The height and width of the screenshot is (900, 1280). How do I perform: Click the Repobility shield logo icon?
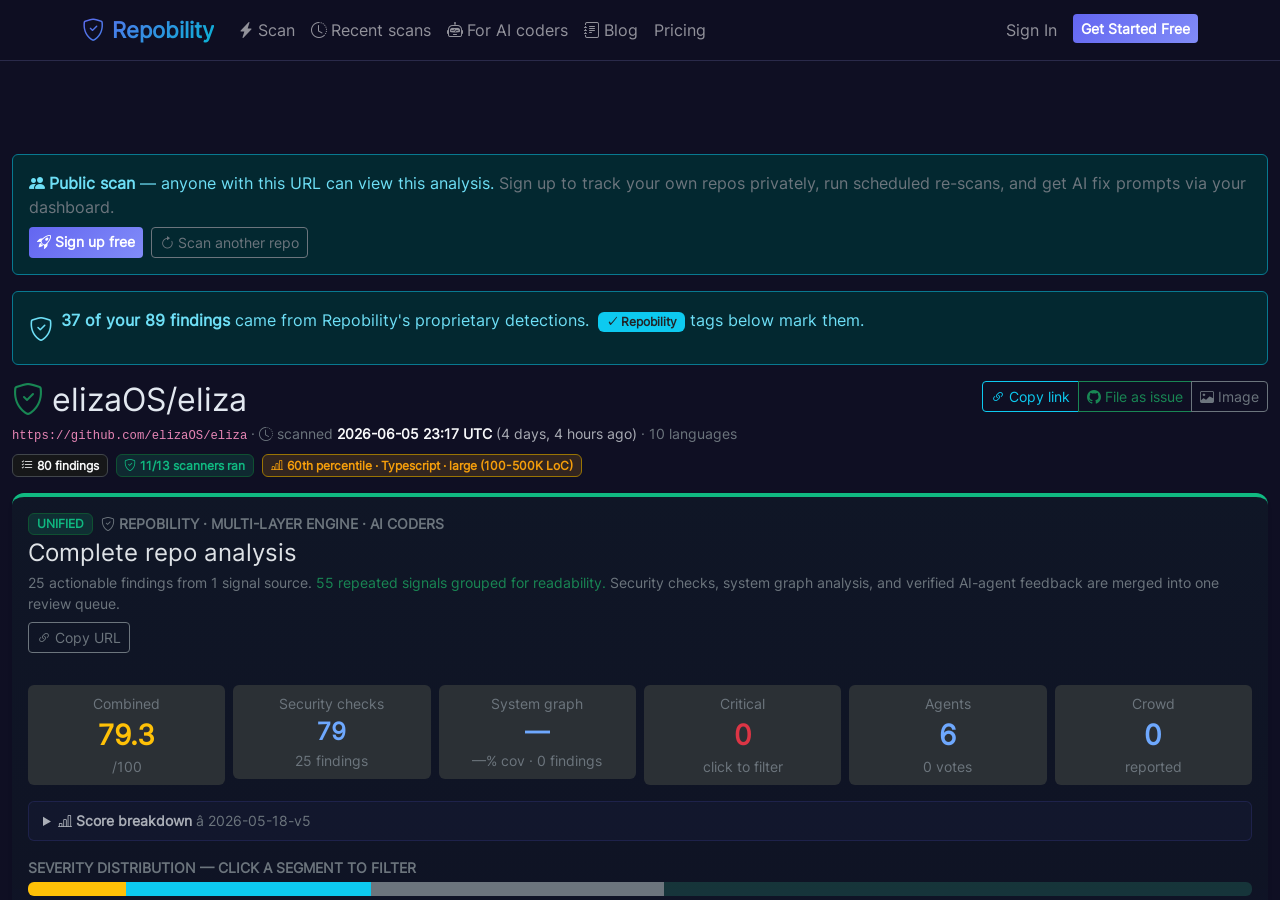(93, 30)
